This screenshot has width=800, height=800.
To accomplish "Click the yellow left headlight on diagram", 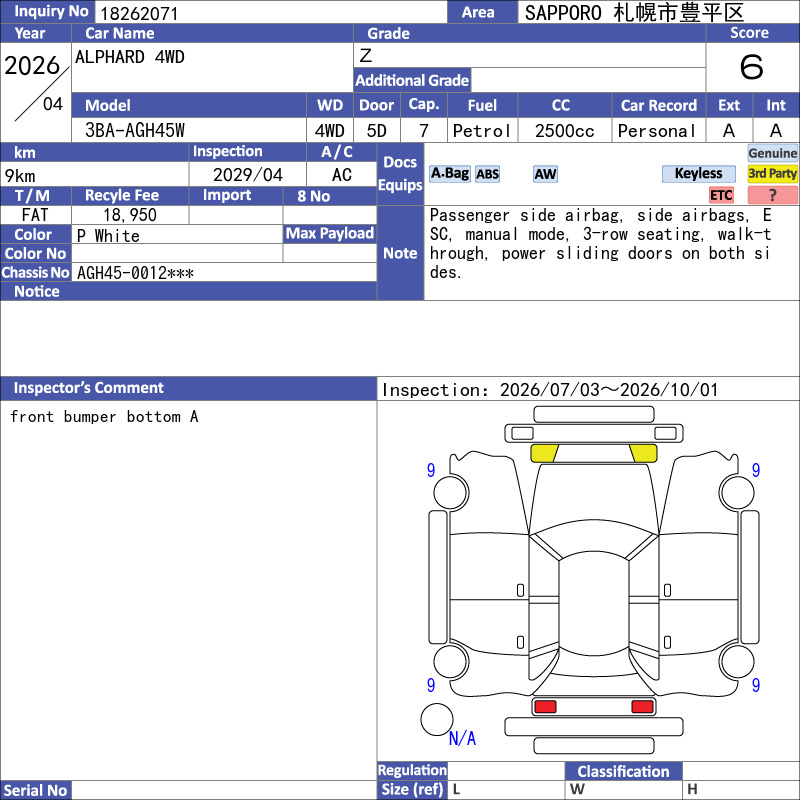I will tap(544, 453).
